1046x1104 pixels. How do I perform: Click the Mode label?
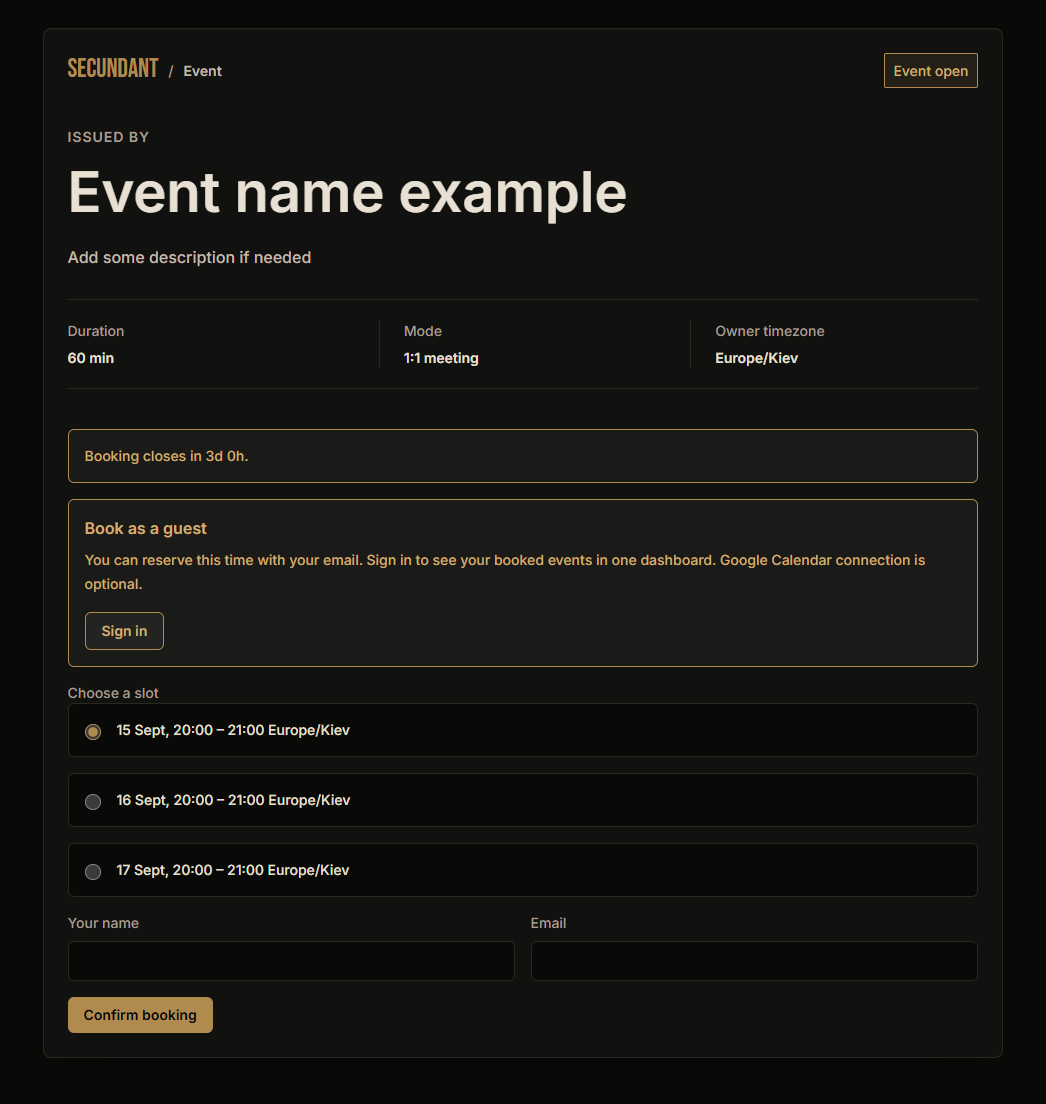[423, 331]
